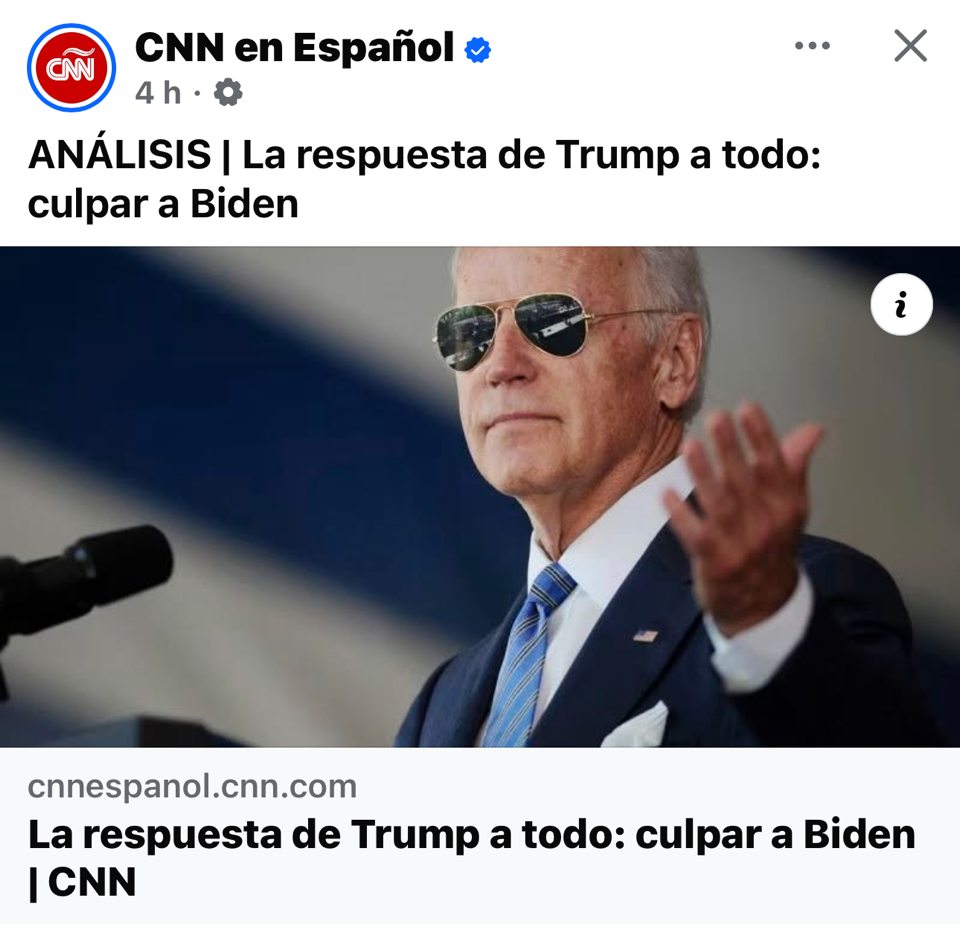The width and height of the screenshot is (960, 930).
Task: Click the gear audience icon beside 4 h
Action: (228, 92)
